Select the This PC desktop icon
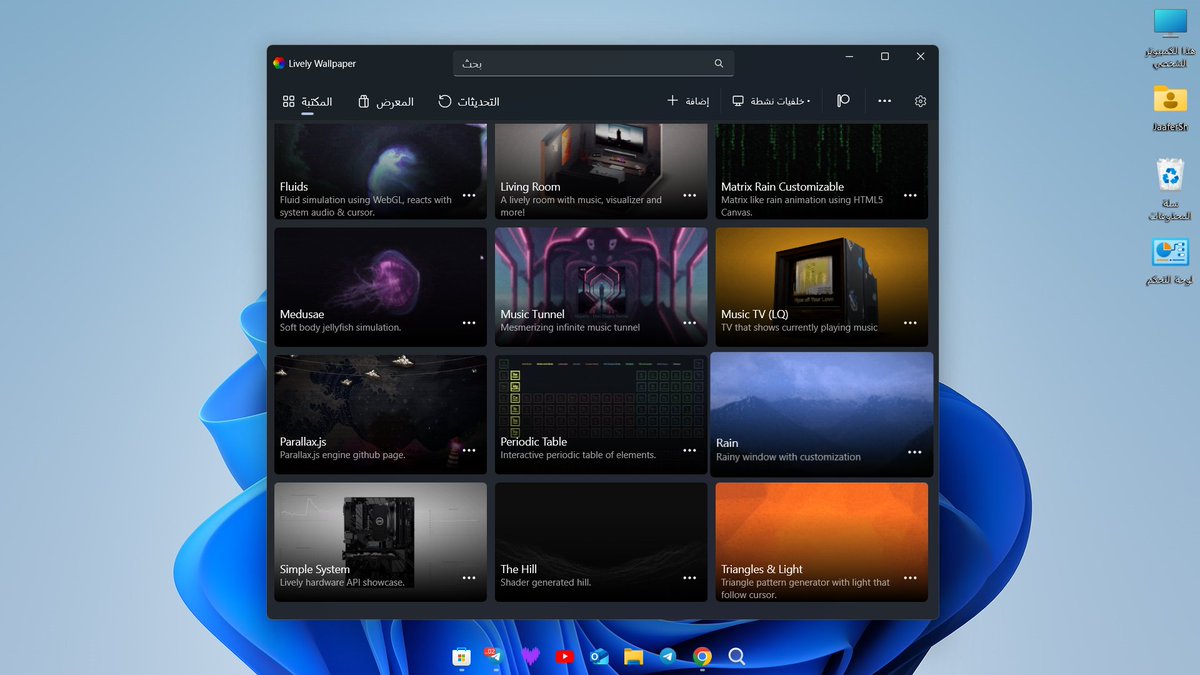The width and height of the screenshot is (1200, 675). click(x=1169, y=38)
